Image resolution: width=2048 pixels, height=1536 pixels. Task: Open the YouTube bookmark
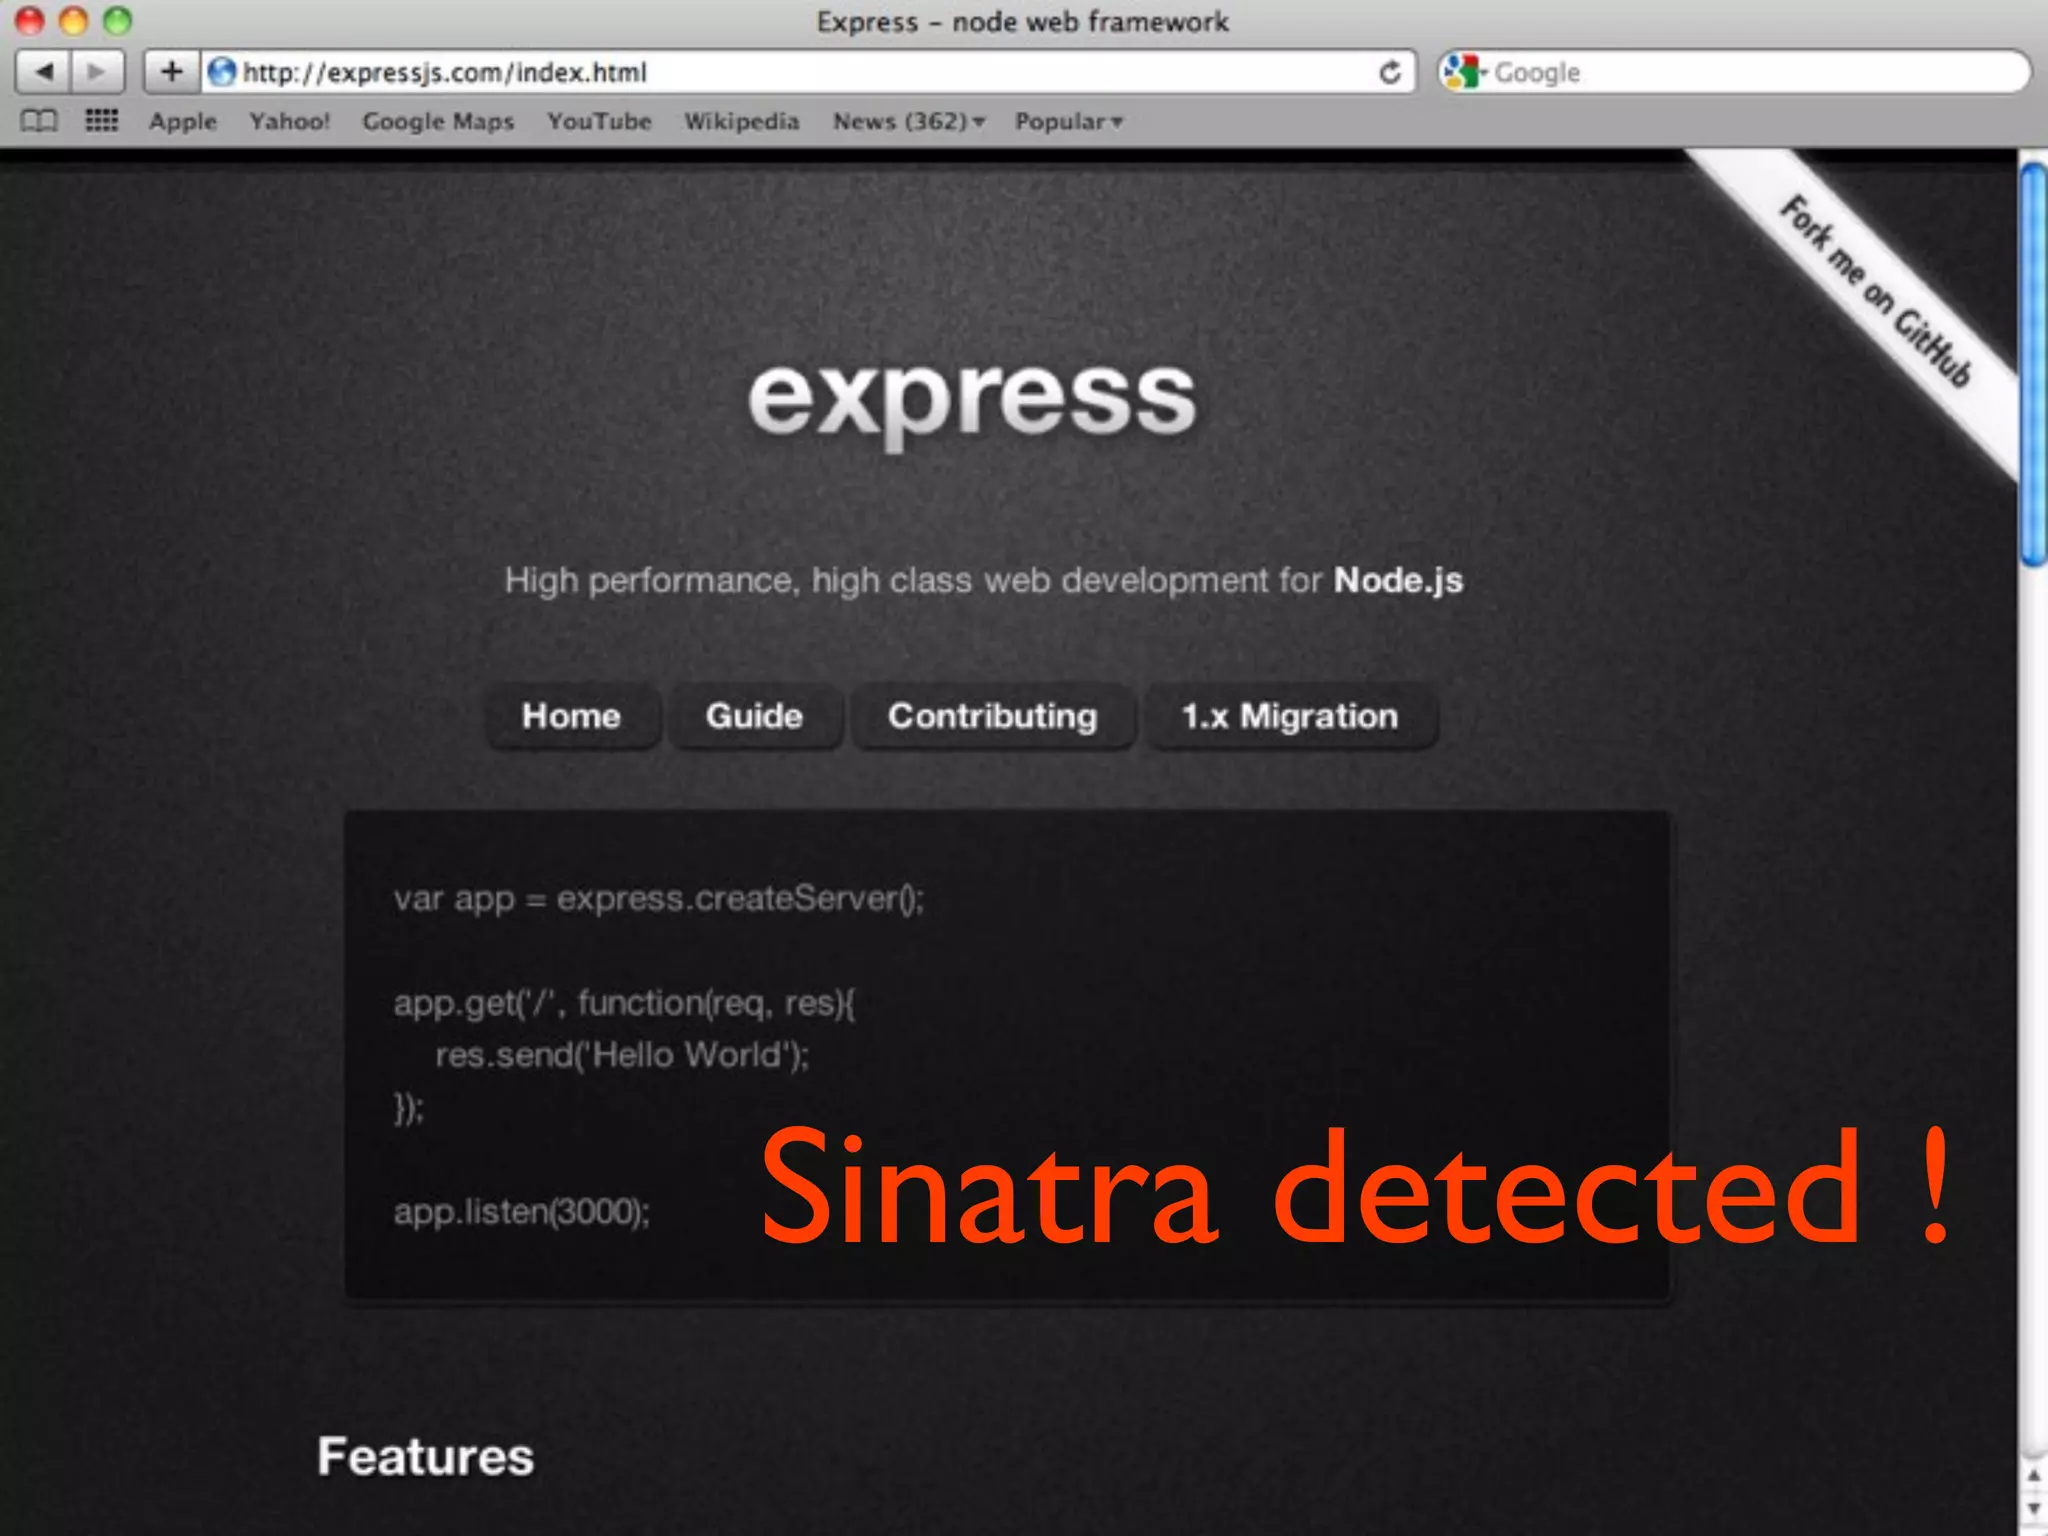click(x=599, y=121)
